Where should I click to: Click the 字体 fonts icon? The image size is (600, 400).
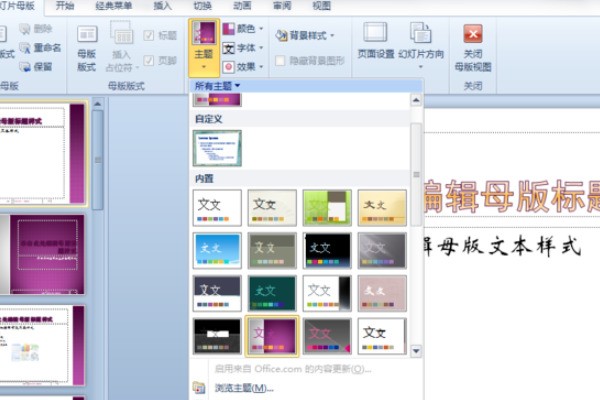(x=228, y=48)
